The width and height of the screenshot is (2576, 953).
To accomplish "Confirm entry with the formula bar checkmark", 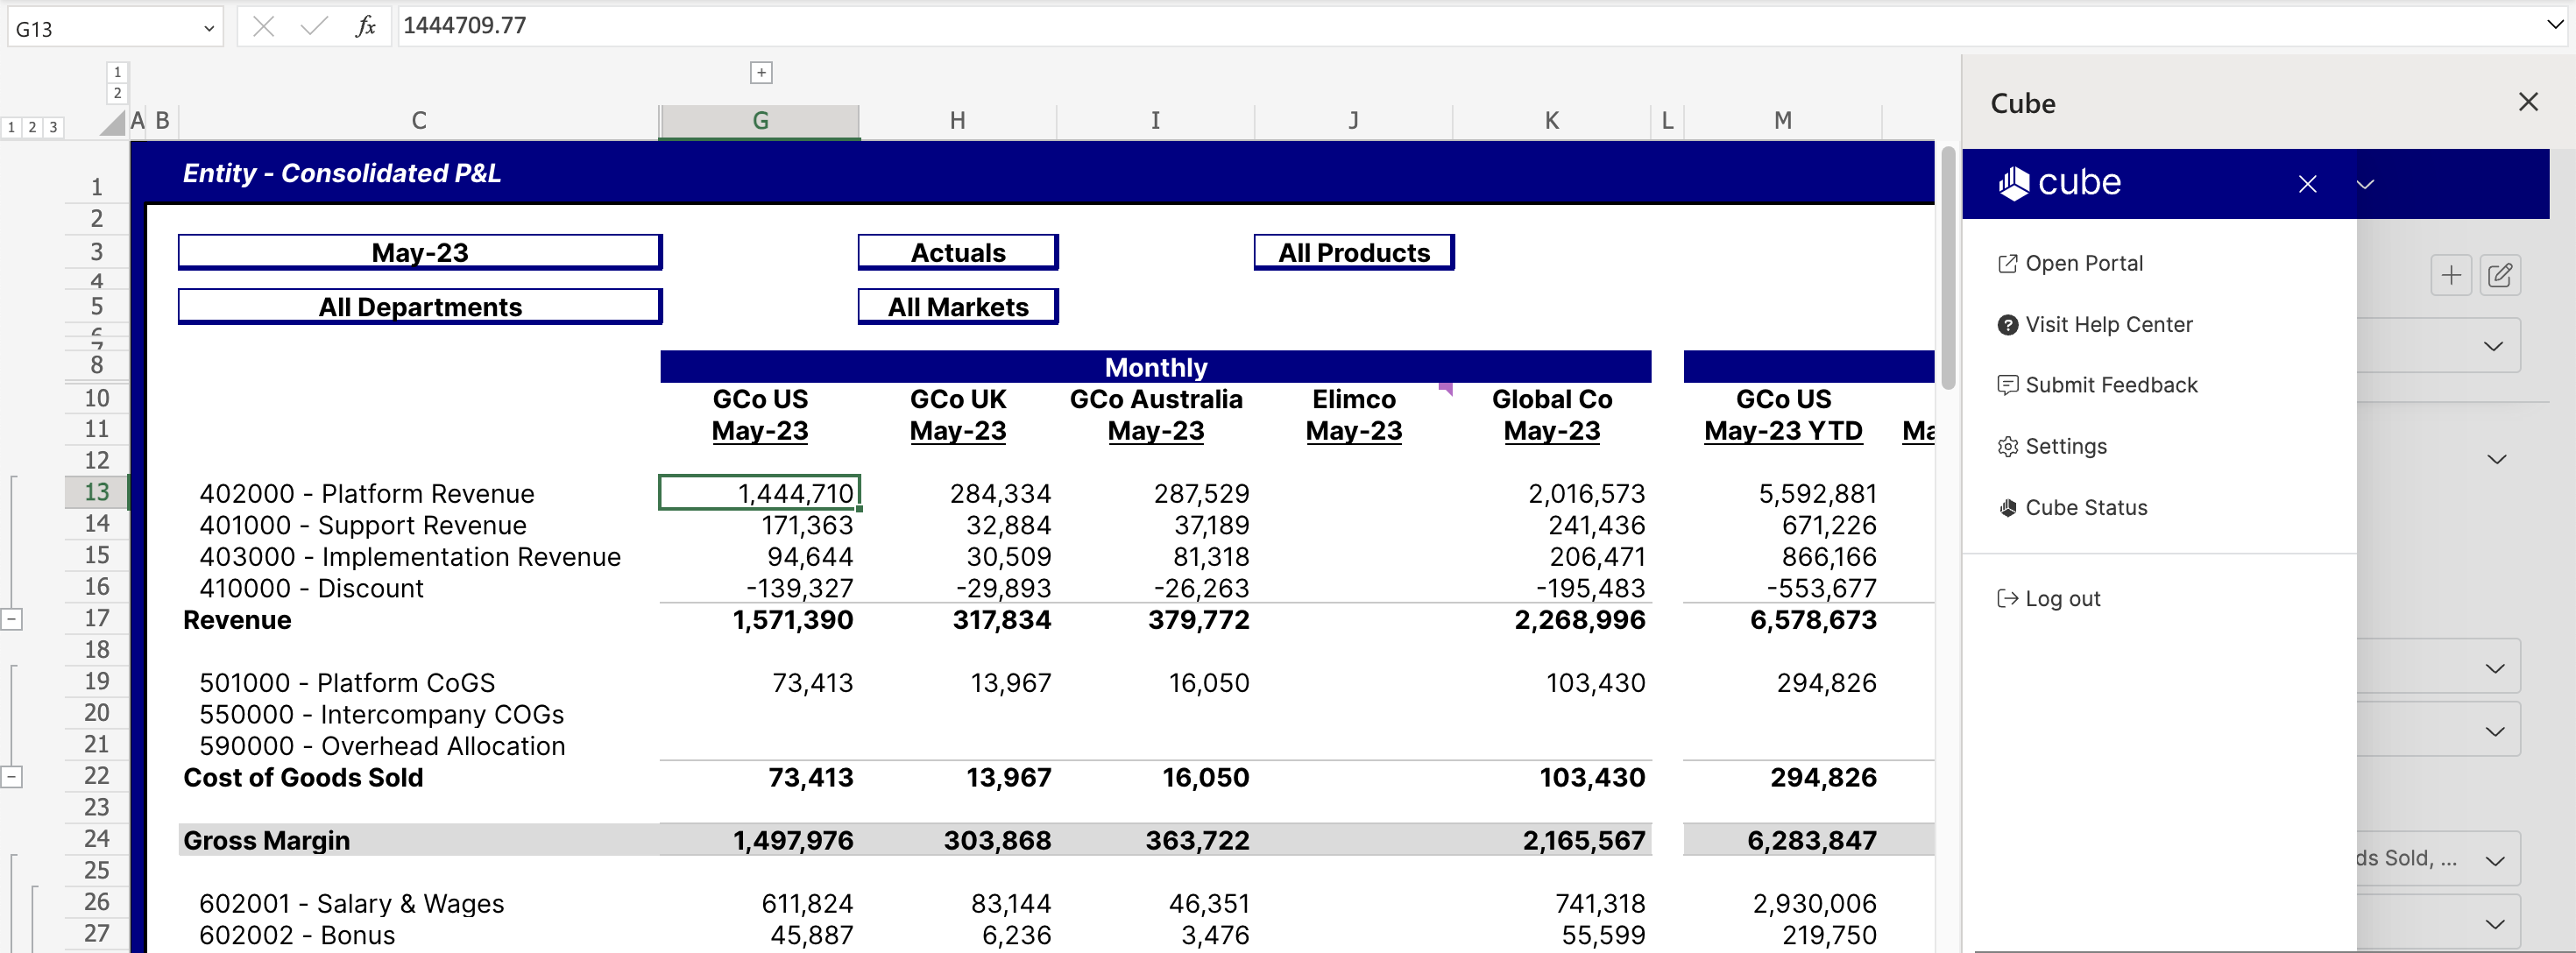I will point(313,26).
